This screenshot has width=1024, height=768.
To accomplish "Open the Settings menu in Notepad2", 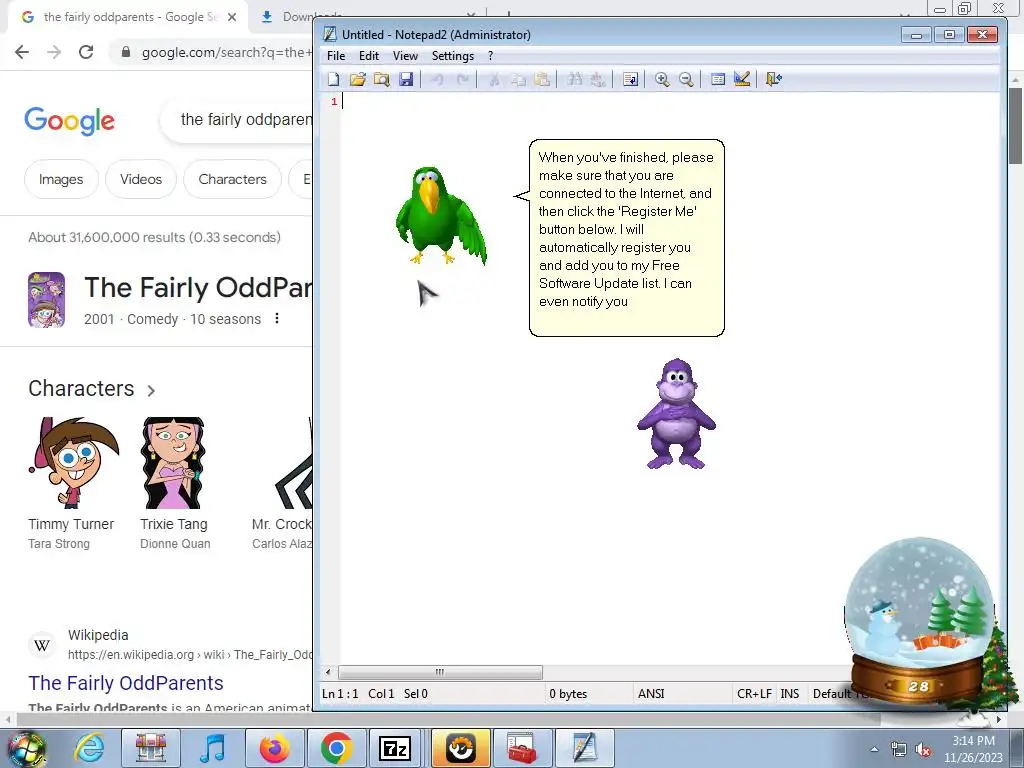I will coord(453,56).
